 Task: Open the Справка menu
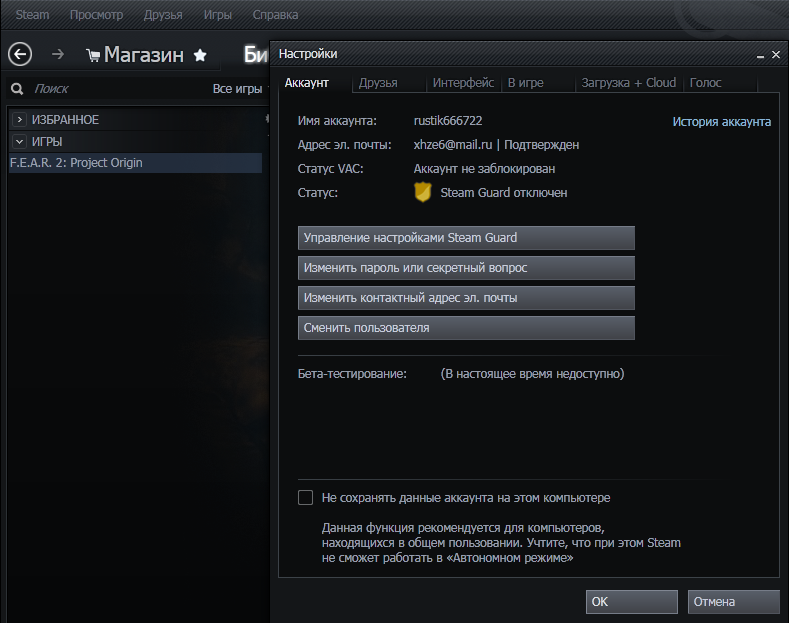[275, 15]
